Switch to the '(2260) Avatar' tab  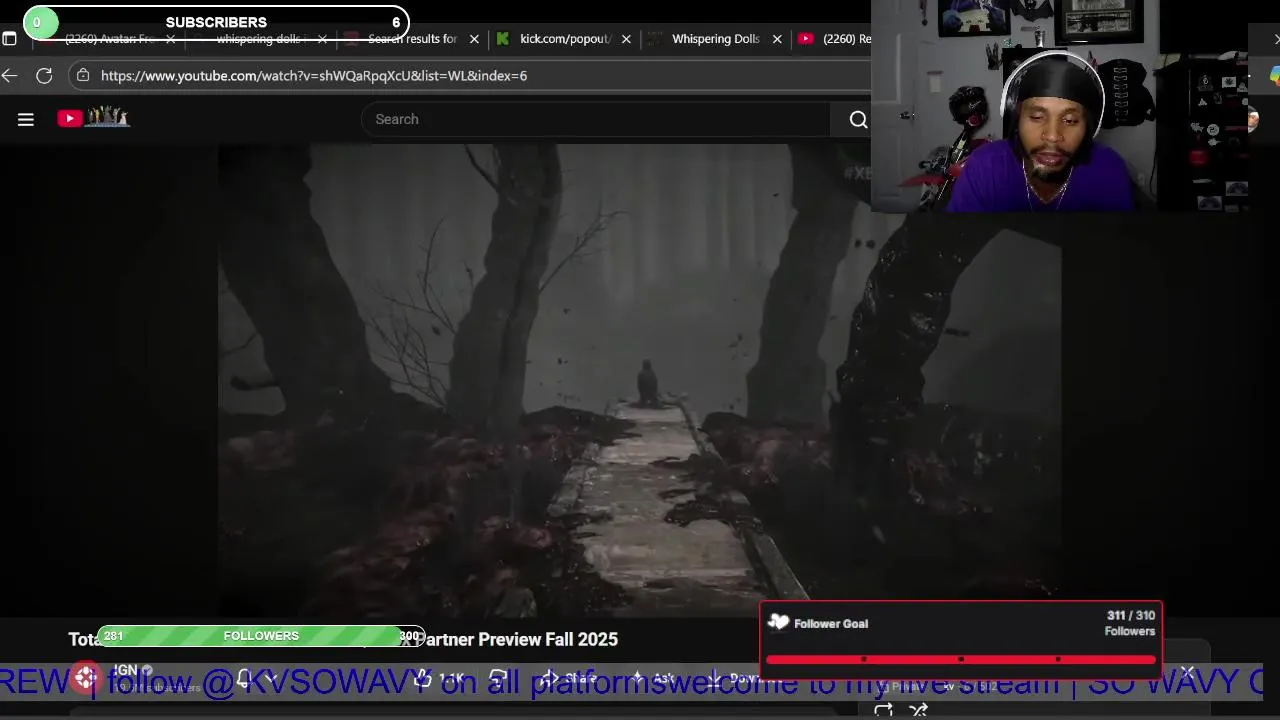pos(108,39)
